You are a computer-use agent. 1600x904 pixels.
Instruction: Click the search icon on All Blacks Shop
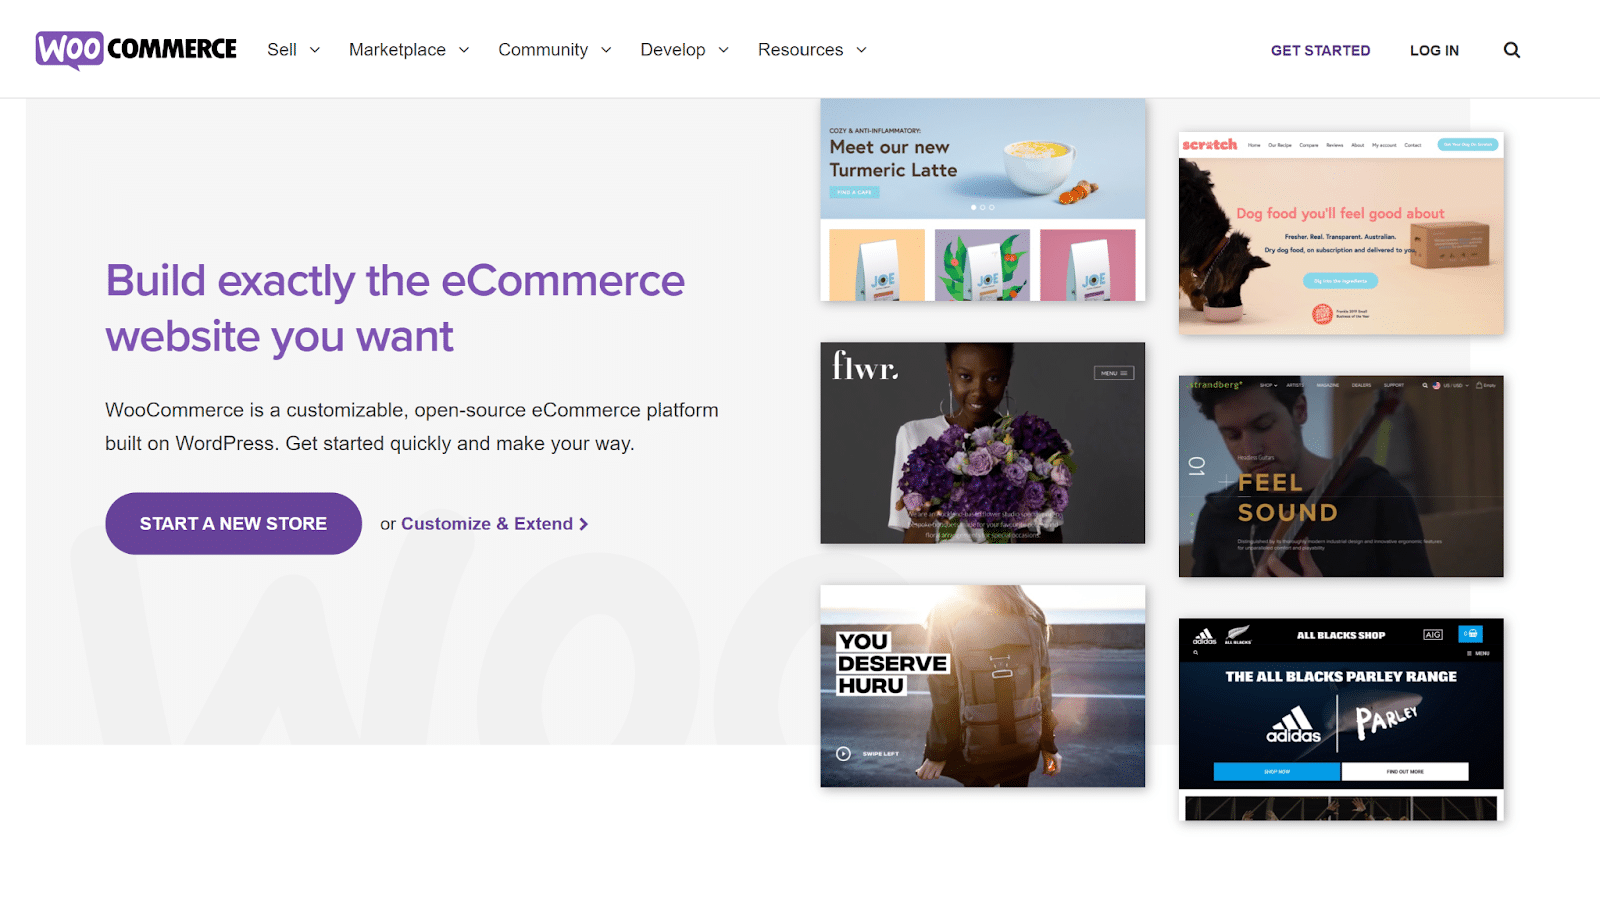point(1196,652)
